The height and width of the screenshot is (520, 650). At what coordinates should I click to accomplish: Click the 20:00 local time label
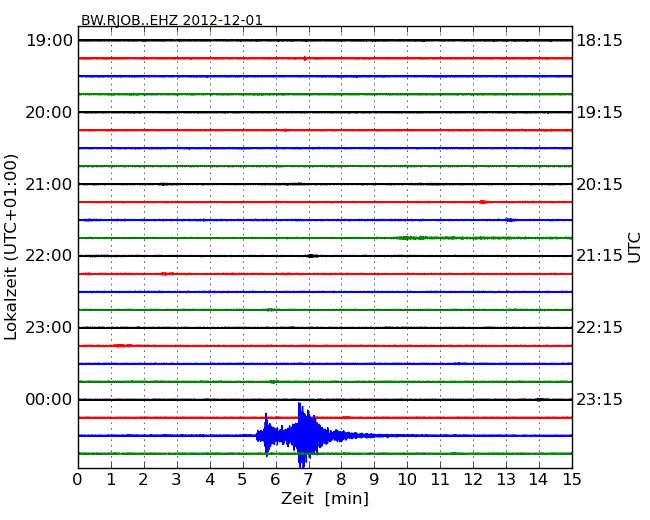[49, 112]
